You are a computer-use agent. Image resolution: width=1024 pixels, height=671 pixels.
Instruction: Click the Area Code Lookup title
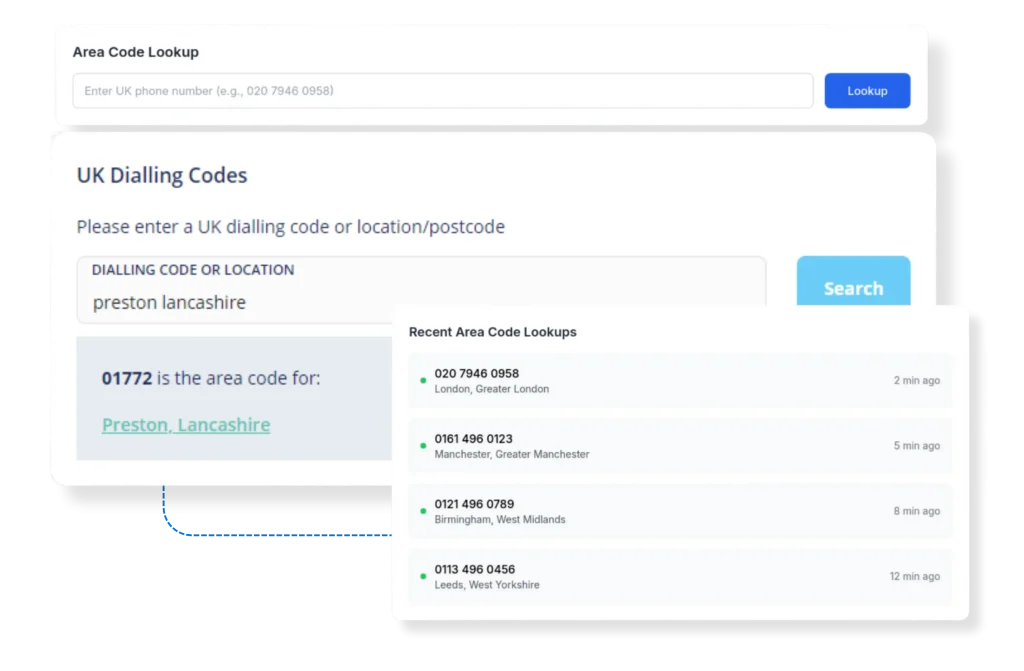pyautogui.click(x=135, y=52)
